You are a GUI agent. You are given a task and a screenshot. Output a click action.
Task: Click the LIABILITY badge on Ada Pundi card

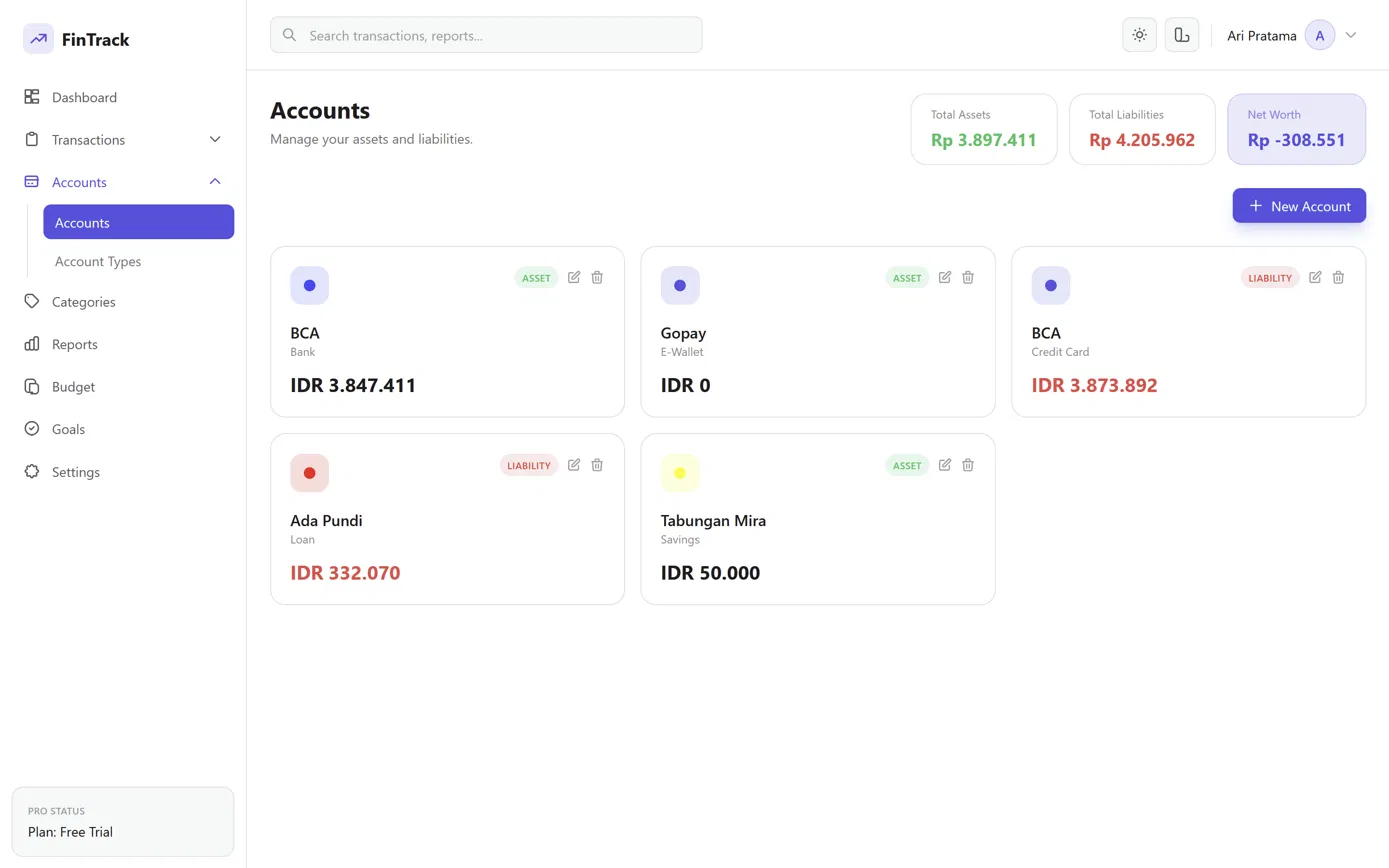click(x=529, y=465)
